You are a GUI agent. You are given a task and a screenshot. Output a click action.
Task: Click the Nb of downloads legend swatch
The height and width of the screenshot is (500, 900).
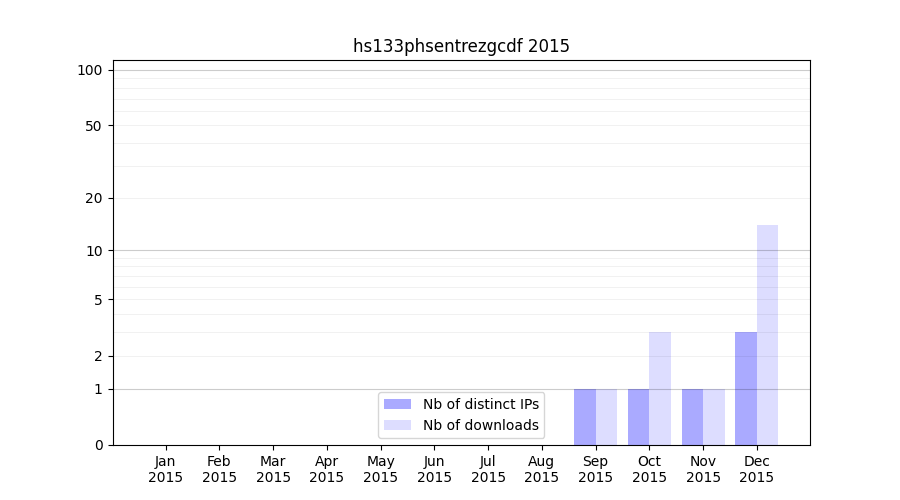pos(397,425)
